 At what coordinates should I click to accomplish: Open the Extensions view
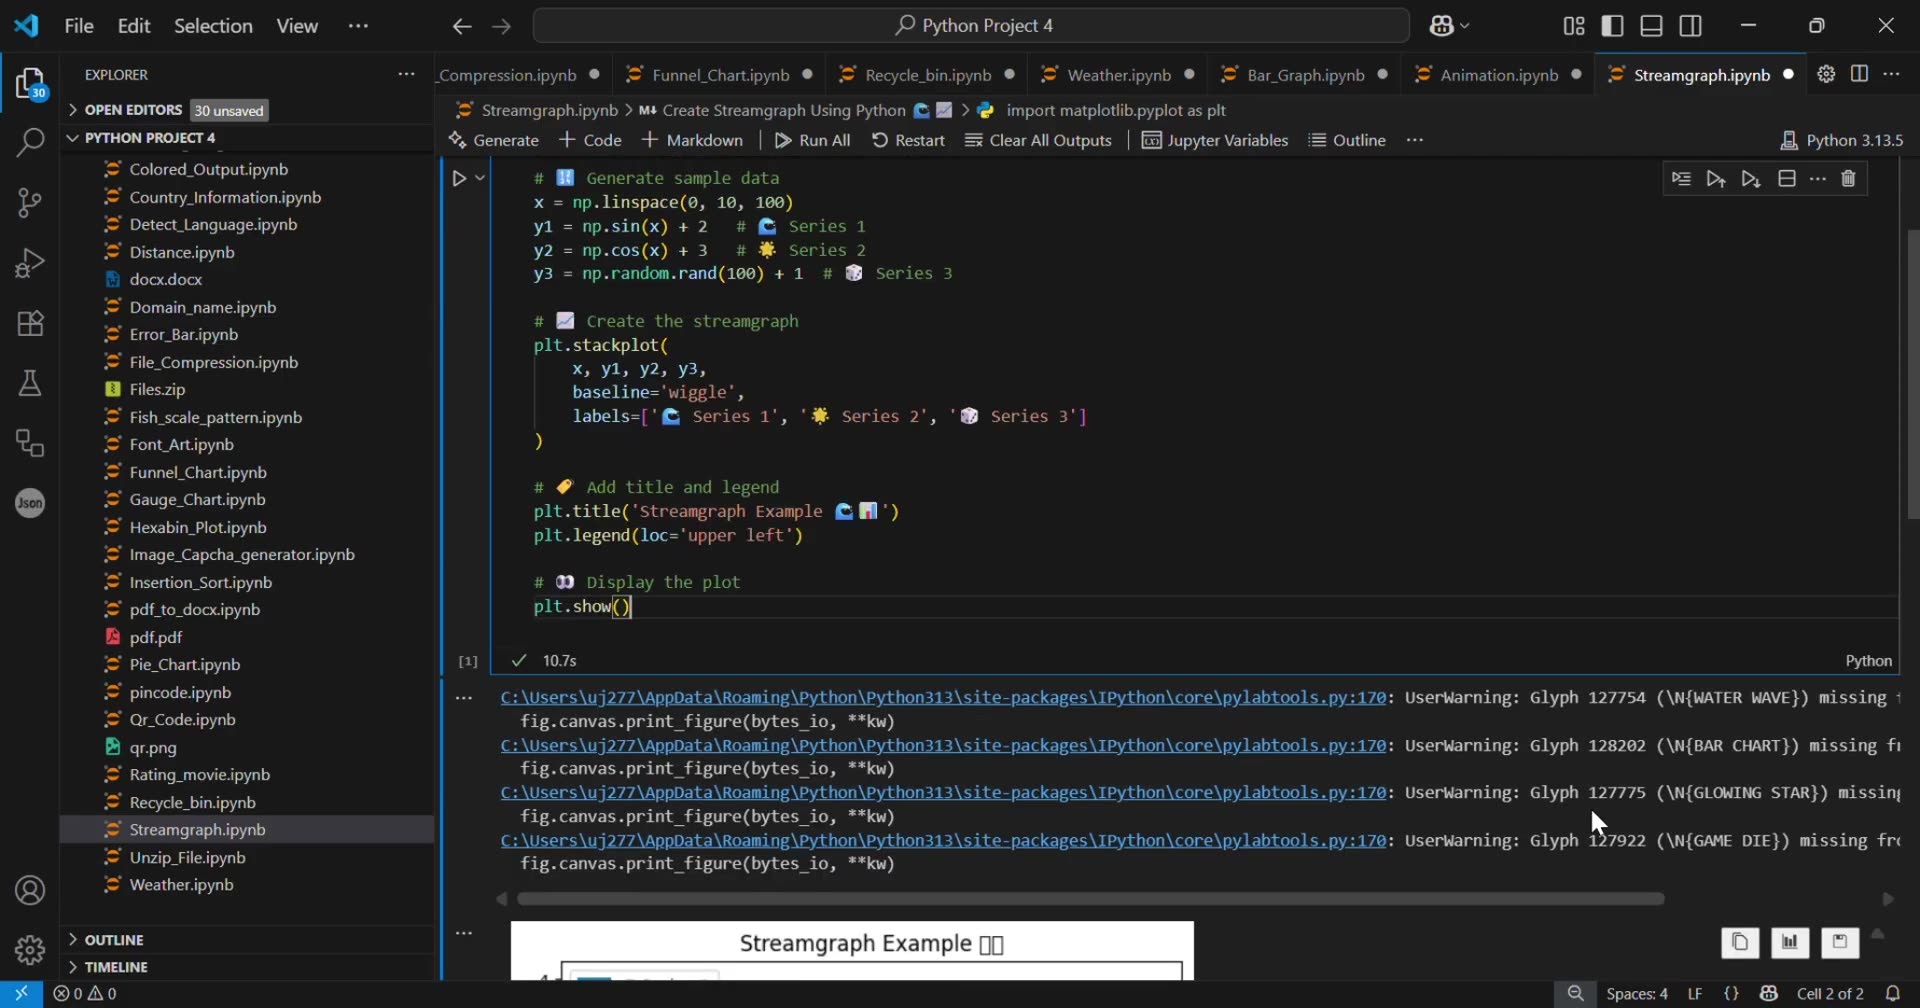coord(30,323)
